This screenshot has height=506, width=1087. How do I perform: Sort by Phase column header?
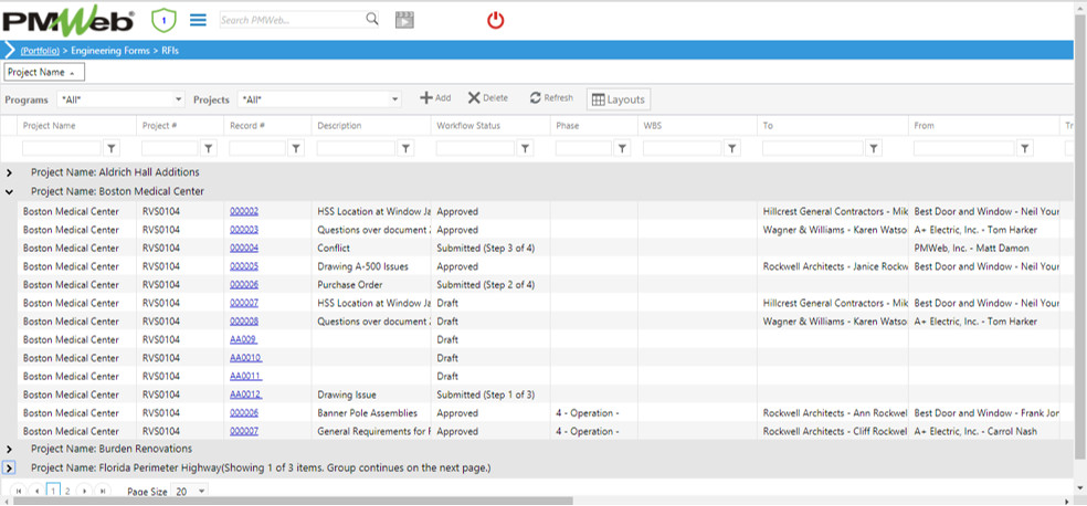tap(567, 125)
